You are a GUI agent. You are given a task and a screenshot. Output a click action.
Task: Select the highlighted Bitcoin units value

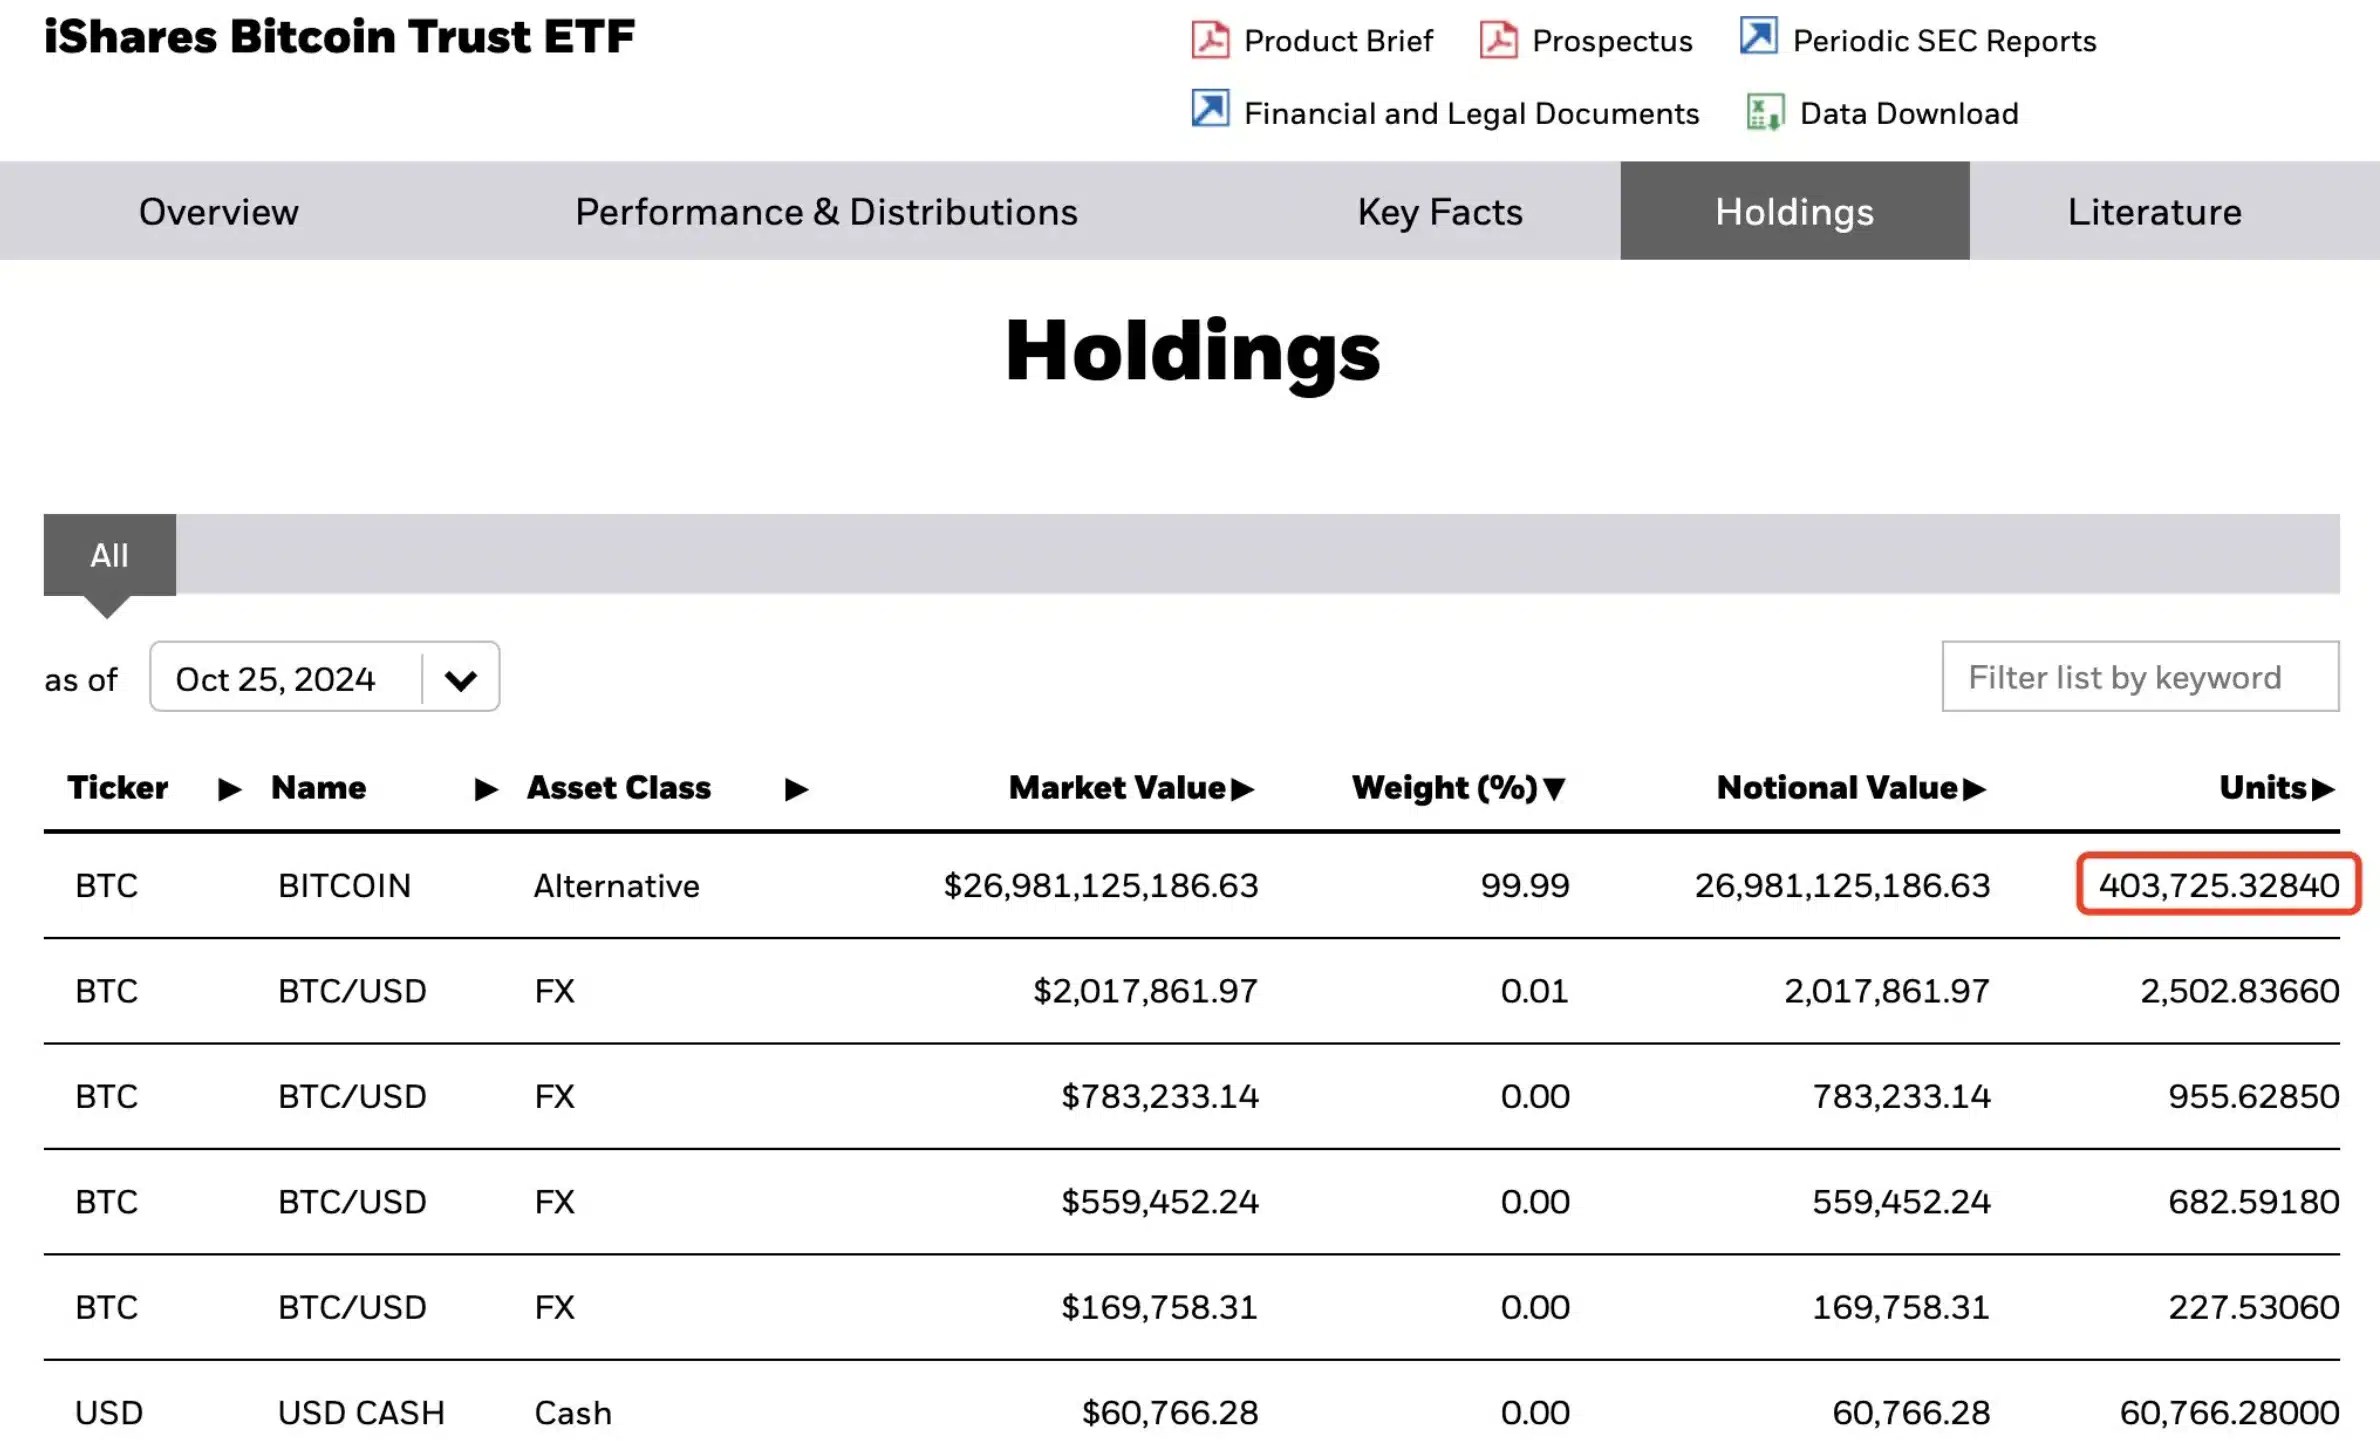[x=2216, y=884]
